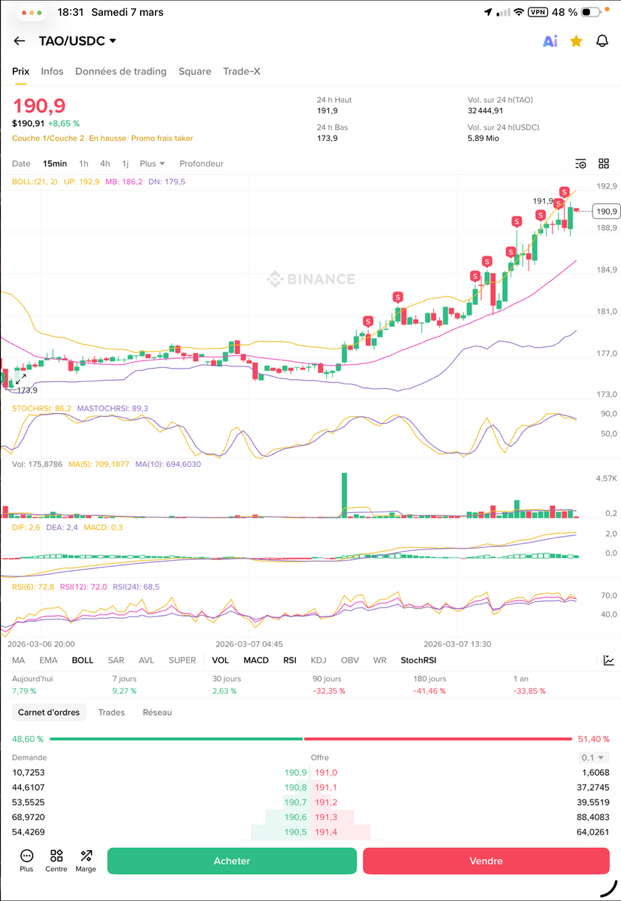
Task: Open Centre grid icon in bottom bar
Action: [56, 860]
